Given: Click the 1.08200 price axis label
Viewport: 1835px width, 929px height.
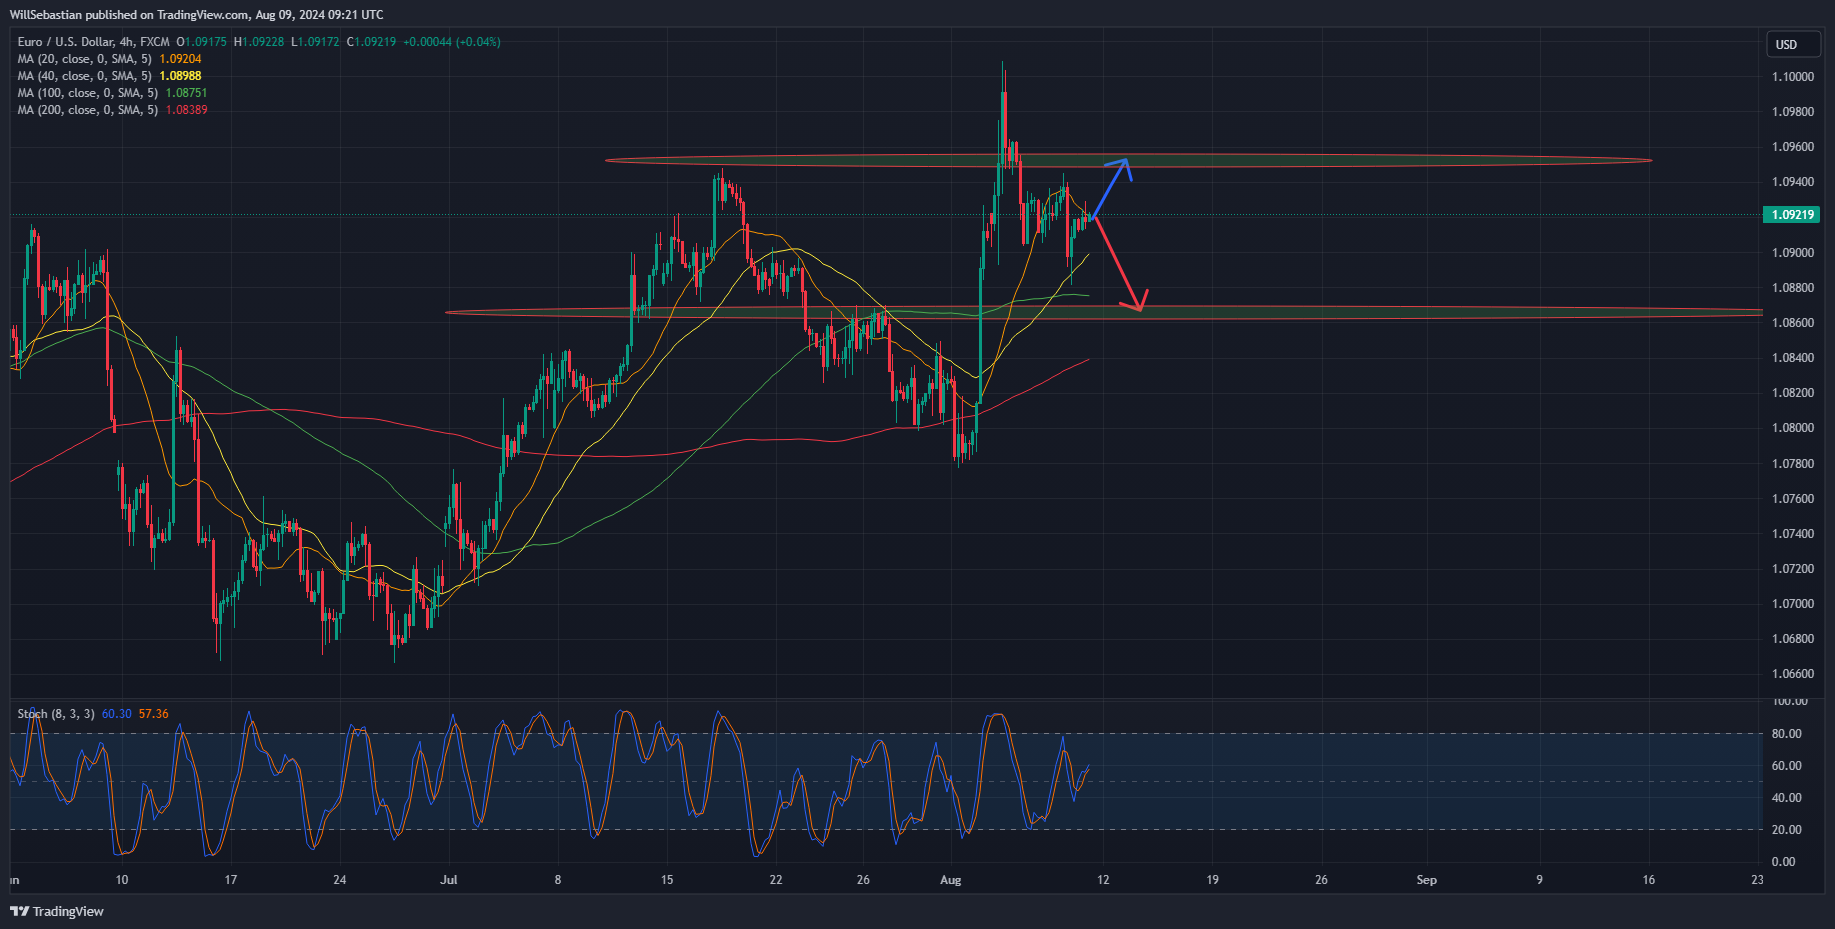Looking at the screenshot, I should tap(1792, 393).
